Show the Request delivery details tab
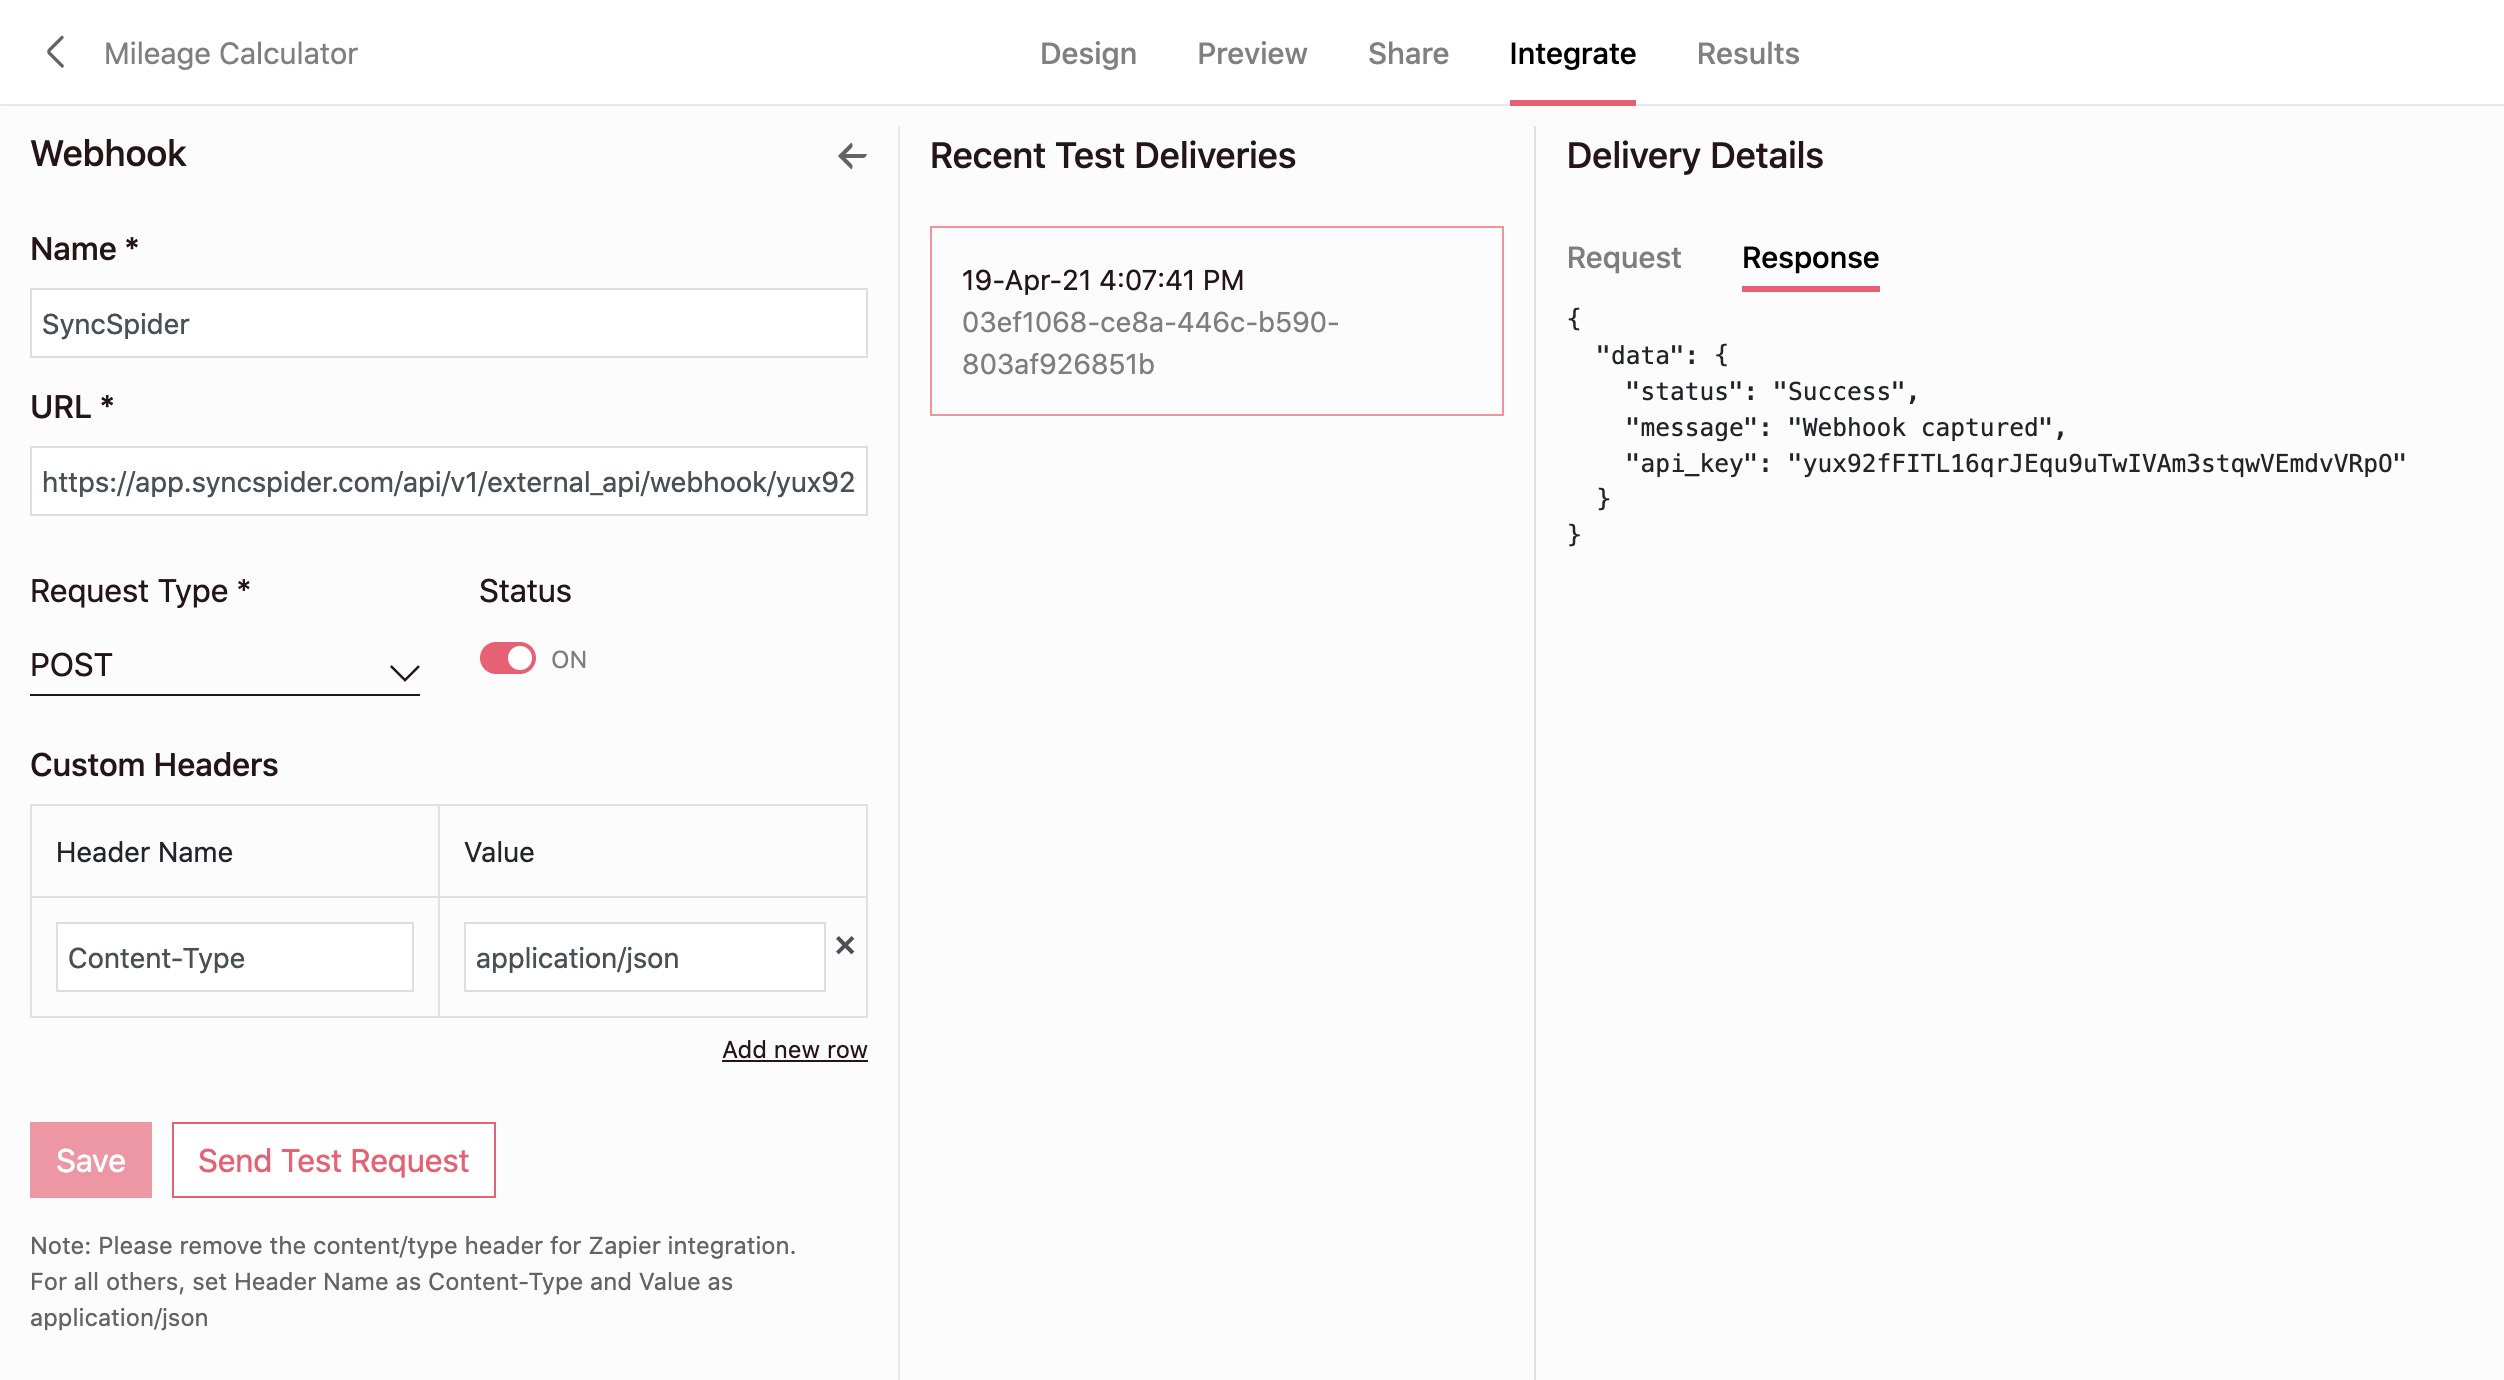Viewport: 2504px width, 1380px height. [x=1624, y=258]
